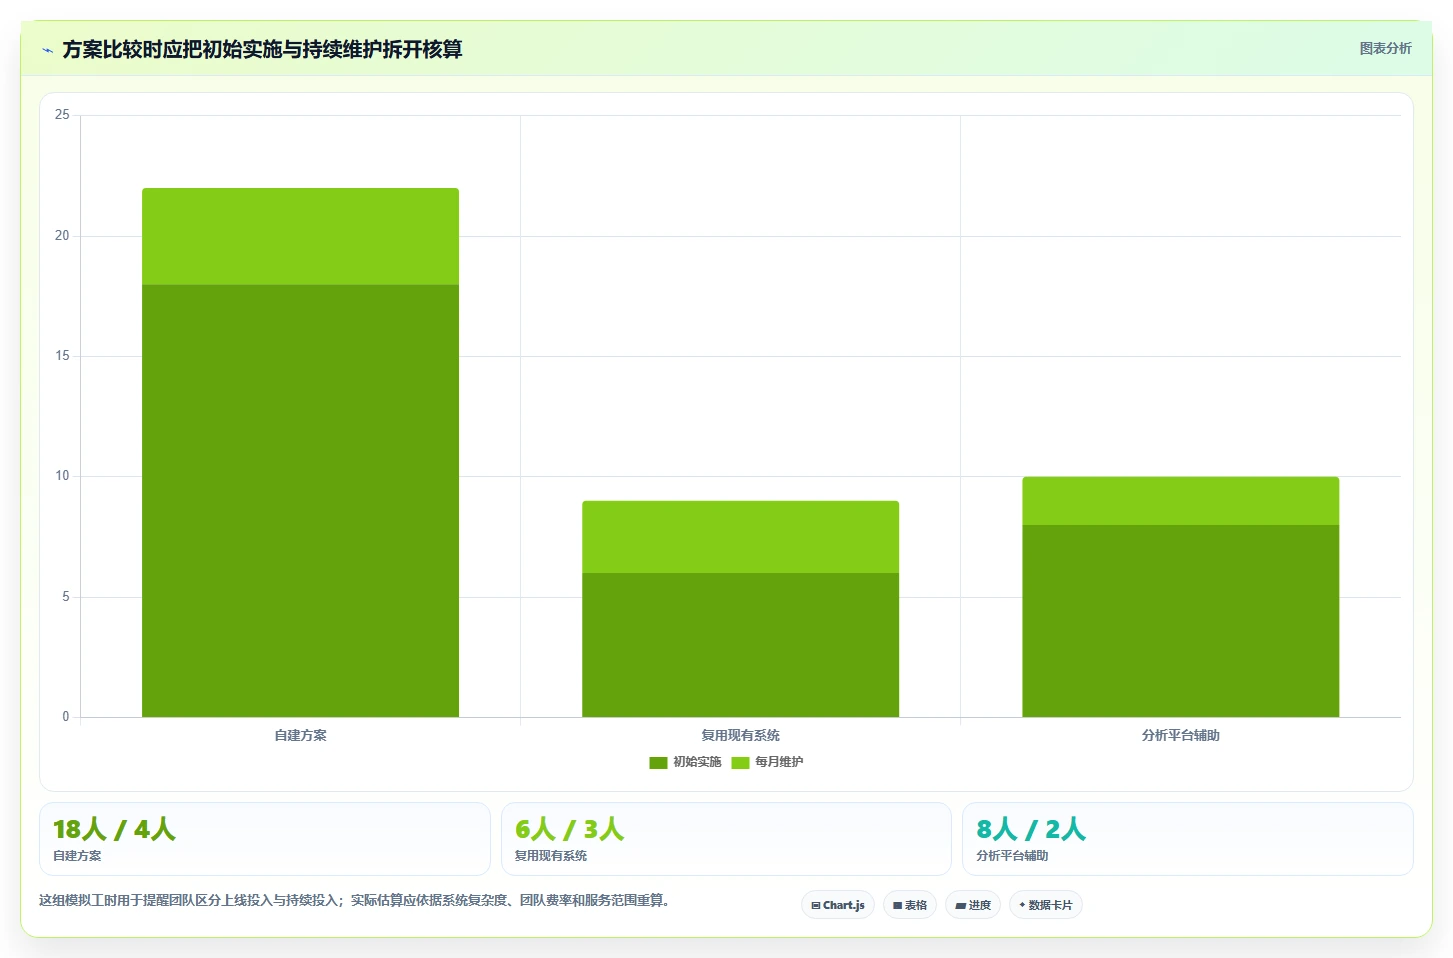1453x958 pixels.
Task: Click the 初始实施 bar segment for 复用现有系统
Action: point(740,645)
